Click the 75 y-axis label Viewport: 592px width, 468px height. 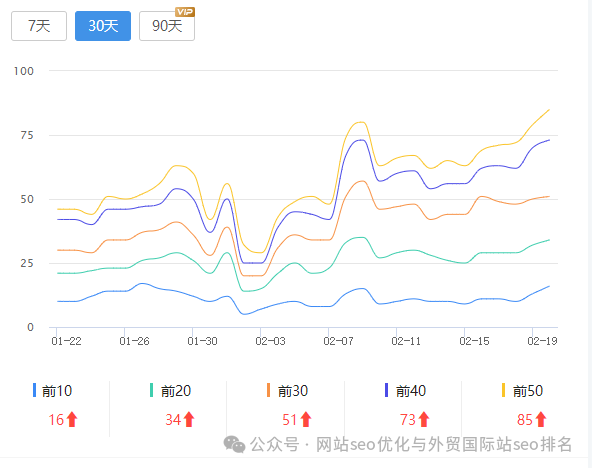pos(27,135)
